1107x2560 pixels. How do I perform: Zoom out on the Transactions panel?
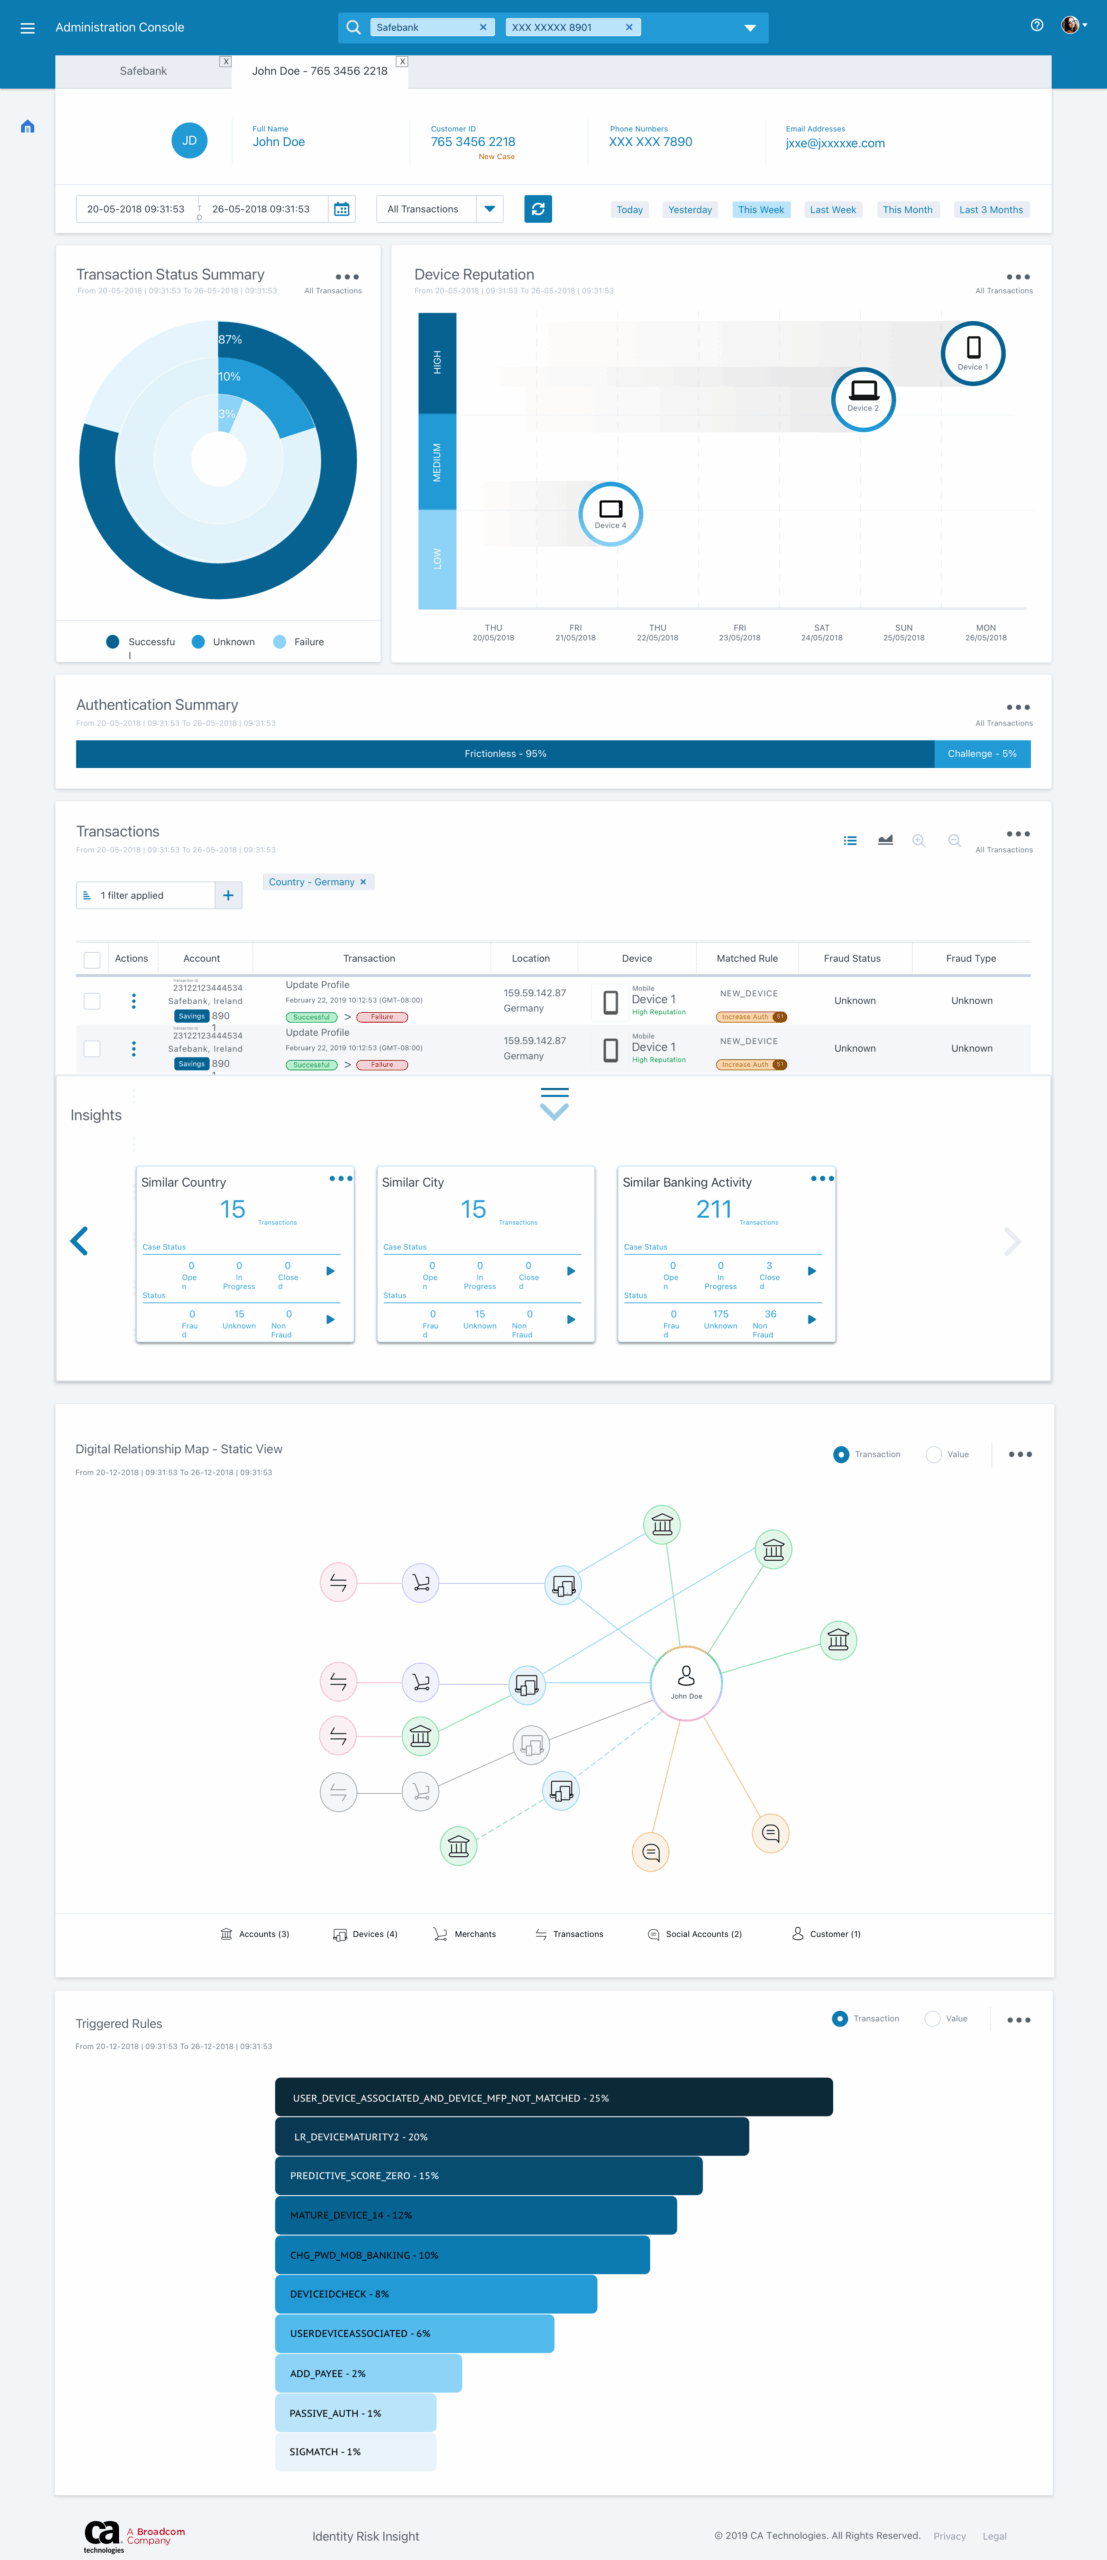954,841
